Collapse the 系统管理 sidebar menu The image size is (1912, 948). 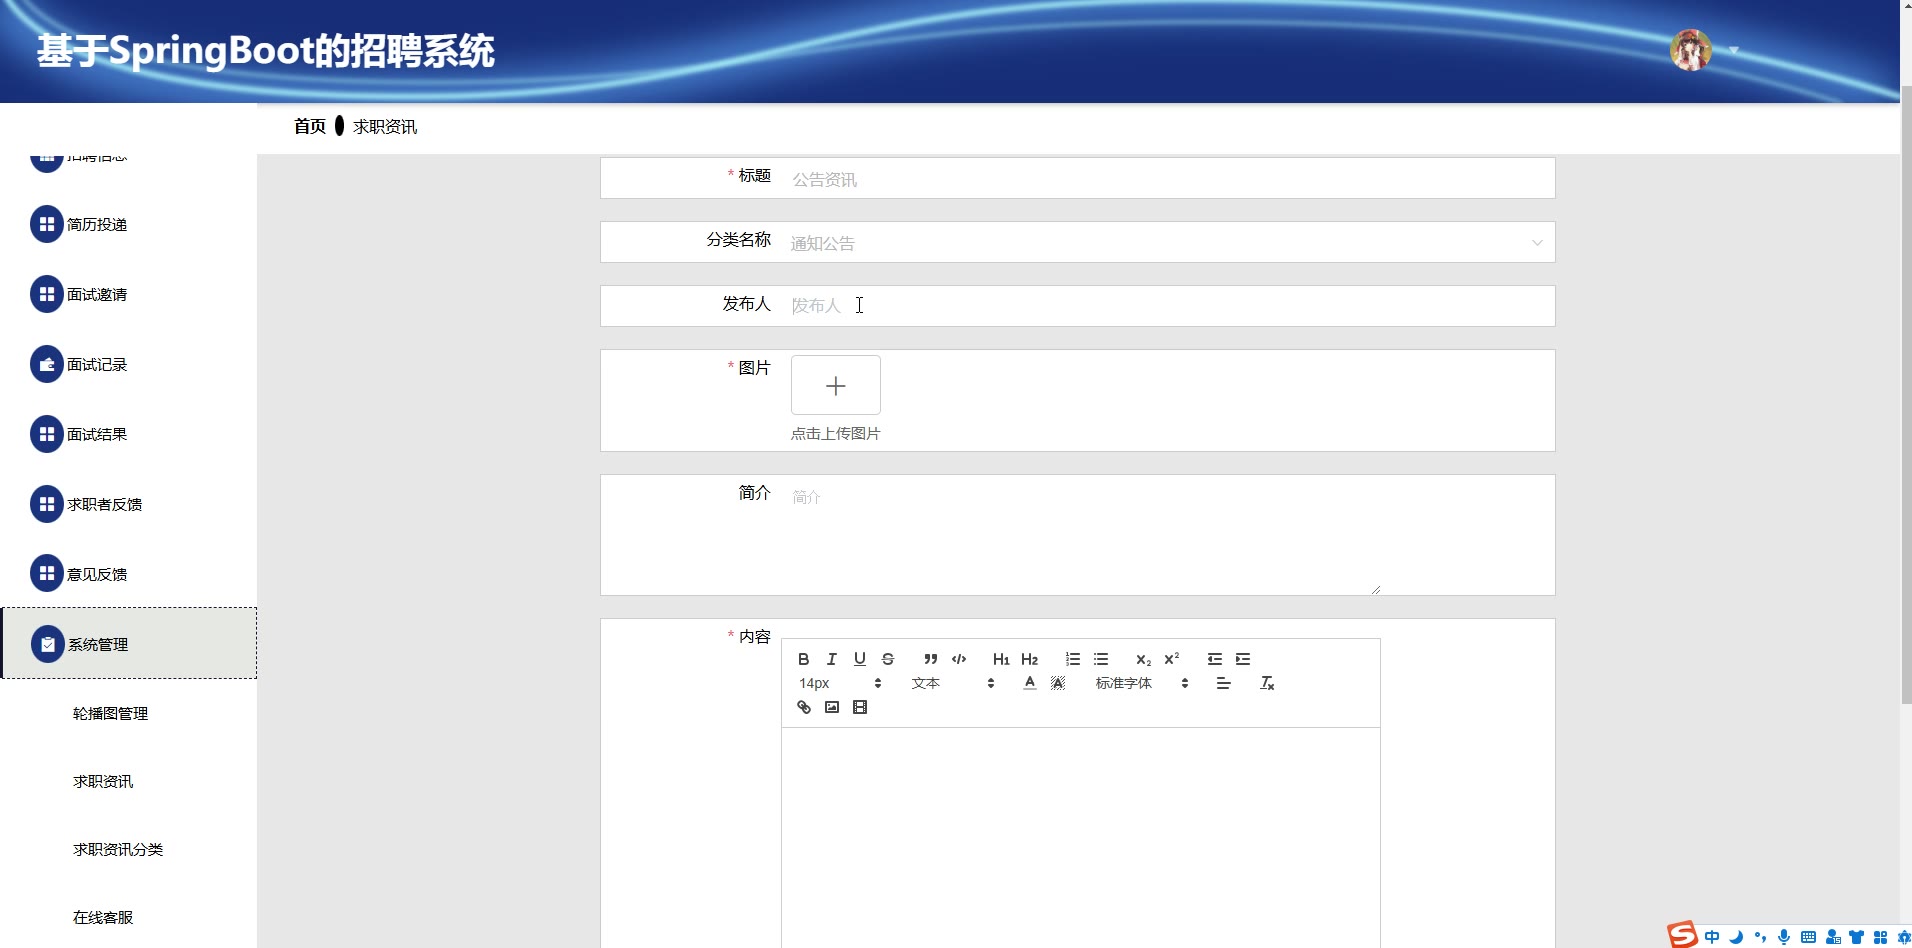(x=128, y=643)
